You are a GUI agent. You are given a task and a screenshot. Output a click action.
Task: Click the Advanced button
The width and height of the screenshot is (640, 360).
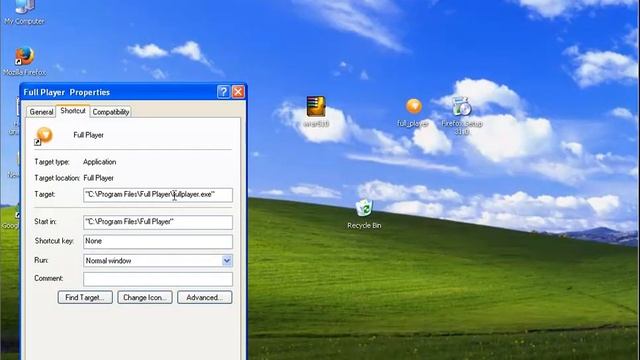click(x=204, y=298)
